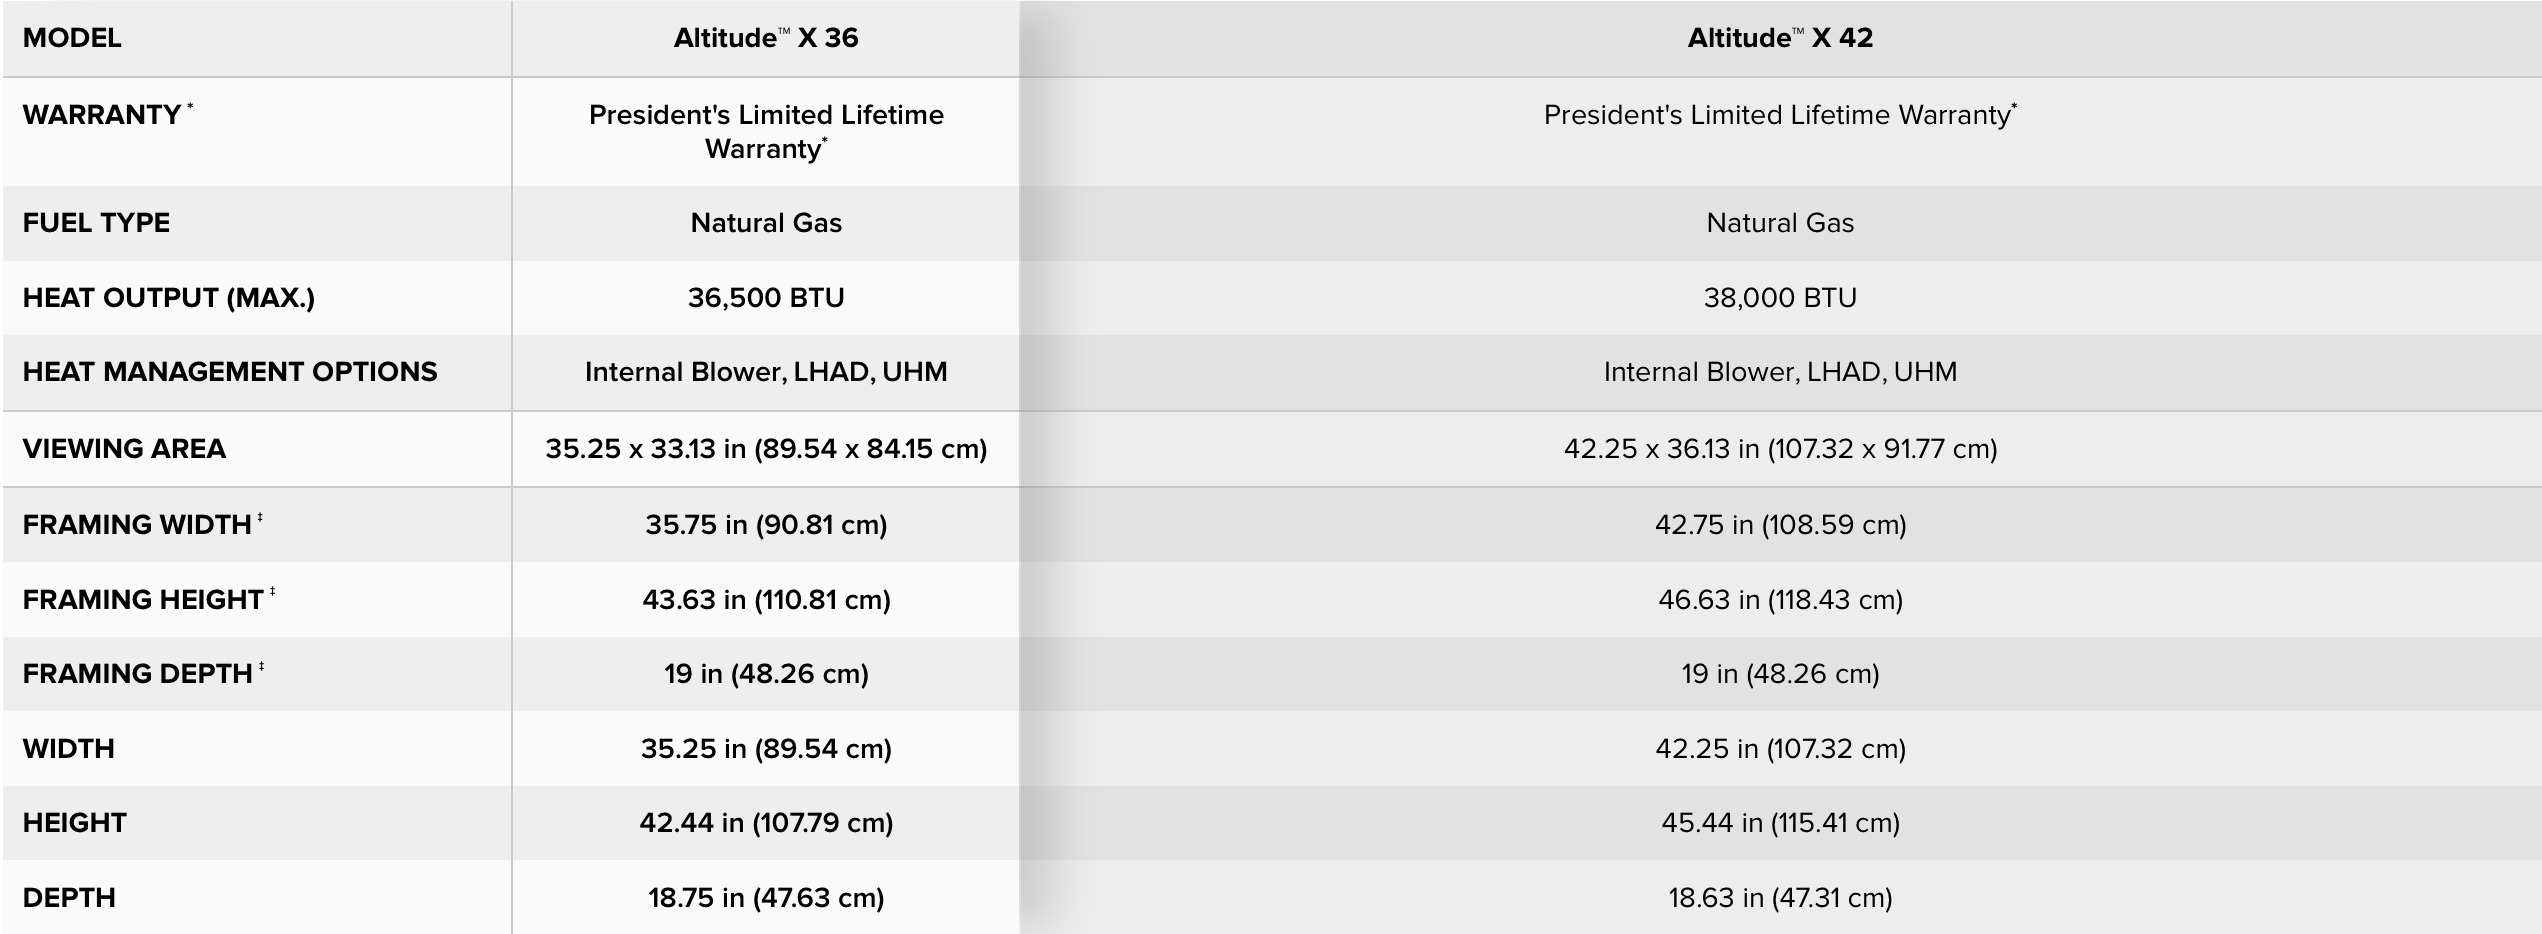Click the 36,500 BTU heat output value
This screenshot has width=2542, height=934.
click(765, 297)
